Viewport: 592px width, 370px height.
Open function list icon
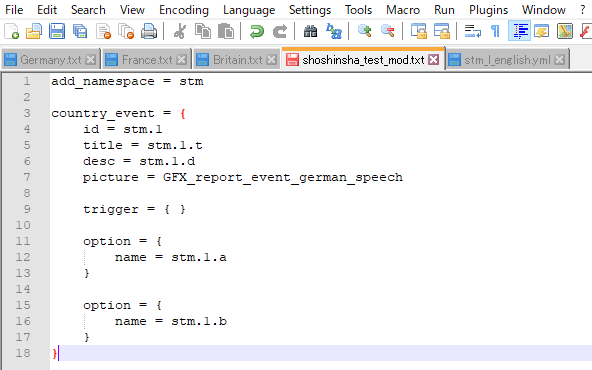pos(586,31)
